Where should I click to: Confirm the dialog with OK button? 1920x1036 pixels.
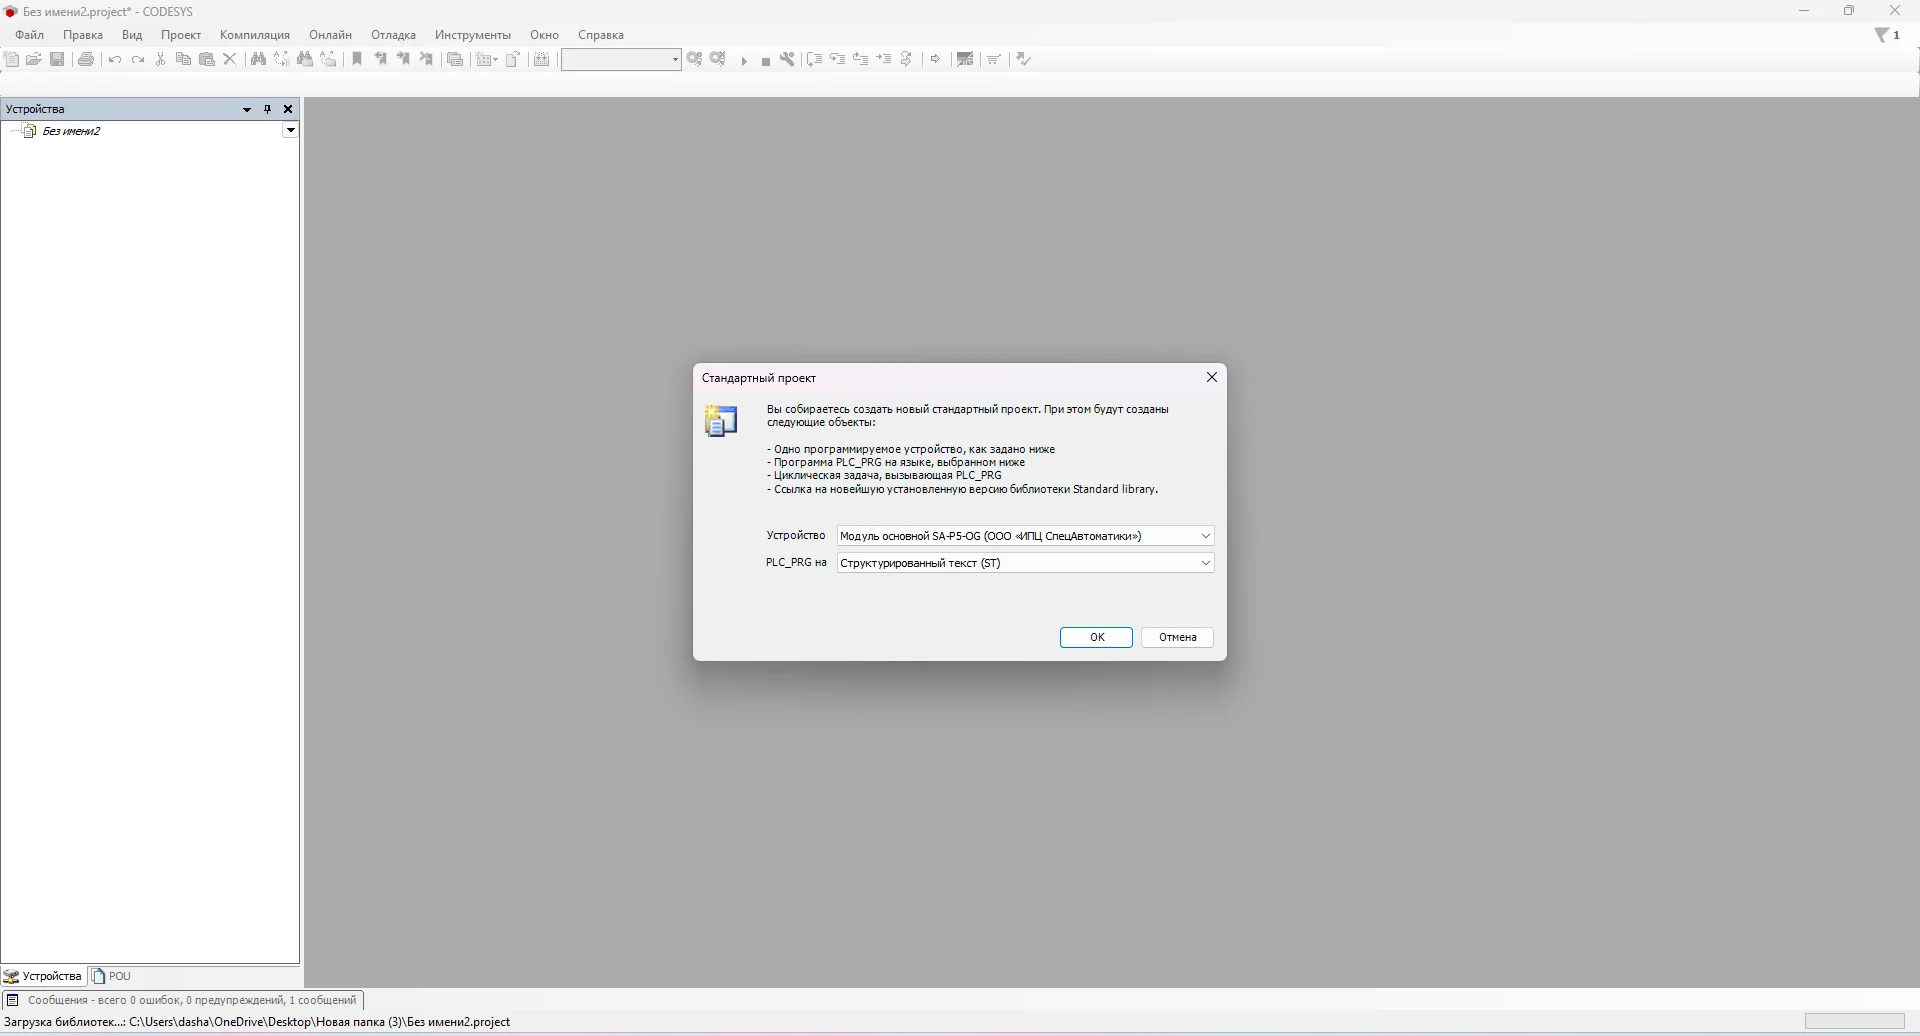(x=1097, y=638)
